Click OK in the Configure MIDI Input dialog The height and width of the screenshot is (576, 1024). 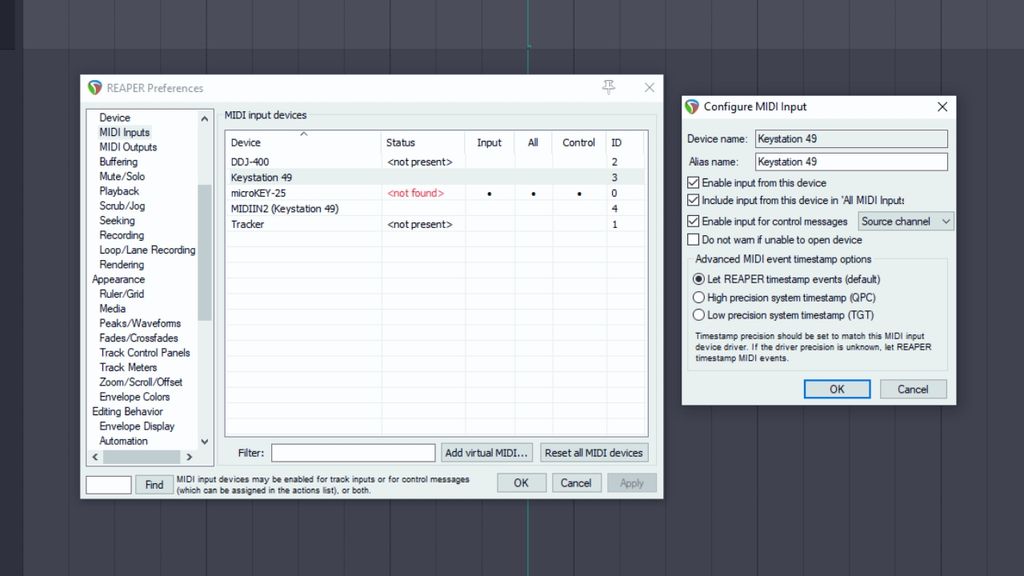click(836, 388)
